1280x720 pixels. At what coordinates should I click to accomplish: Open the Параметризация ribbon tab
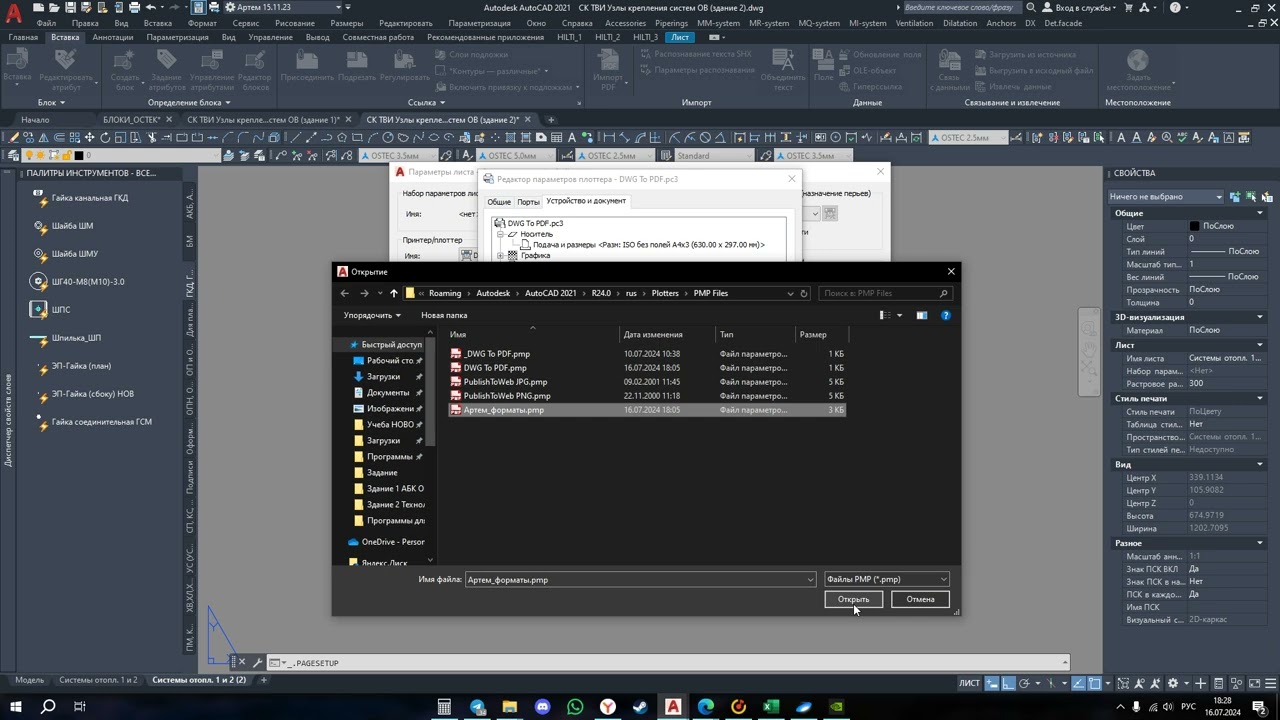click(177, 37)
